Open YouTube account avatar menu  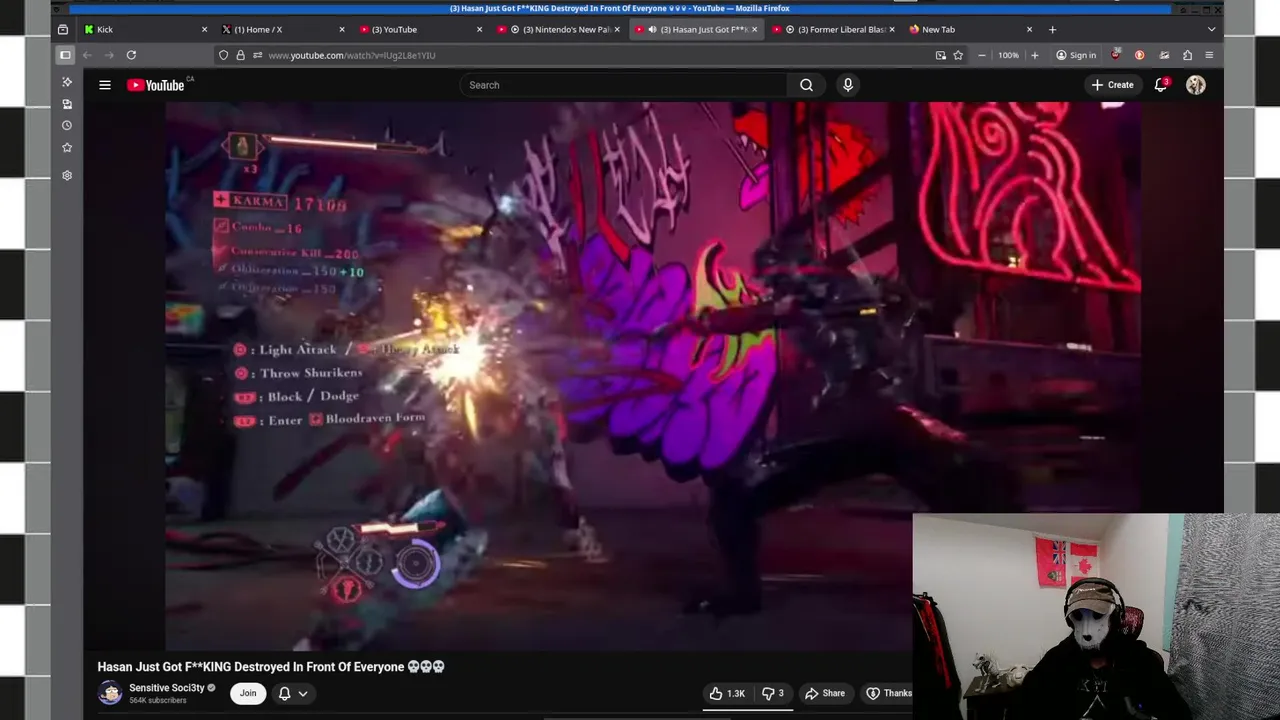pos(1196,85)
